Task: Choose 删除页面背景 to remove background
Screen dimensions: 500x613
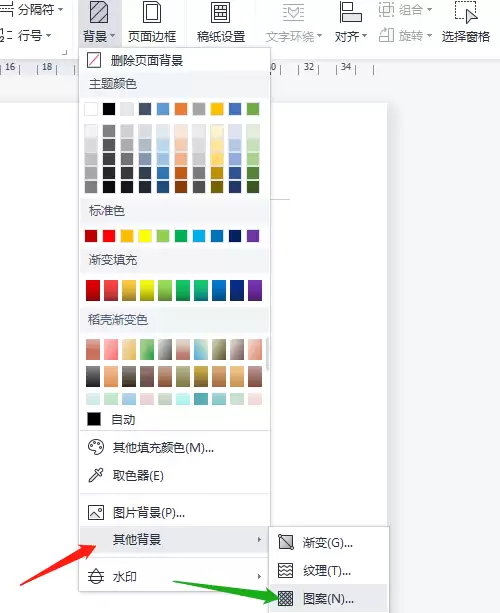Action: tap(174, 61)
